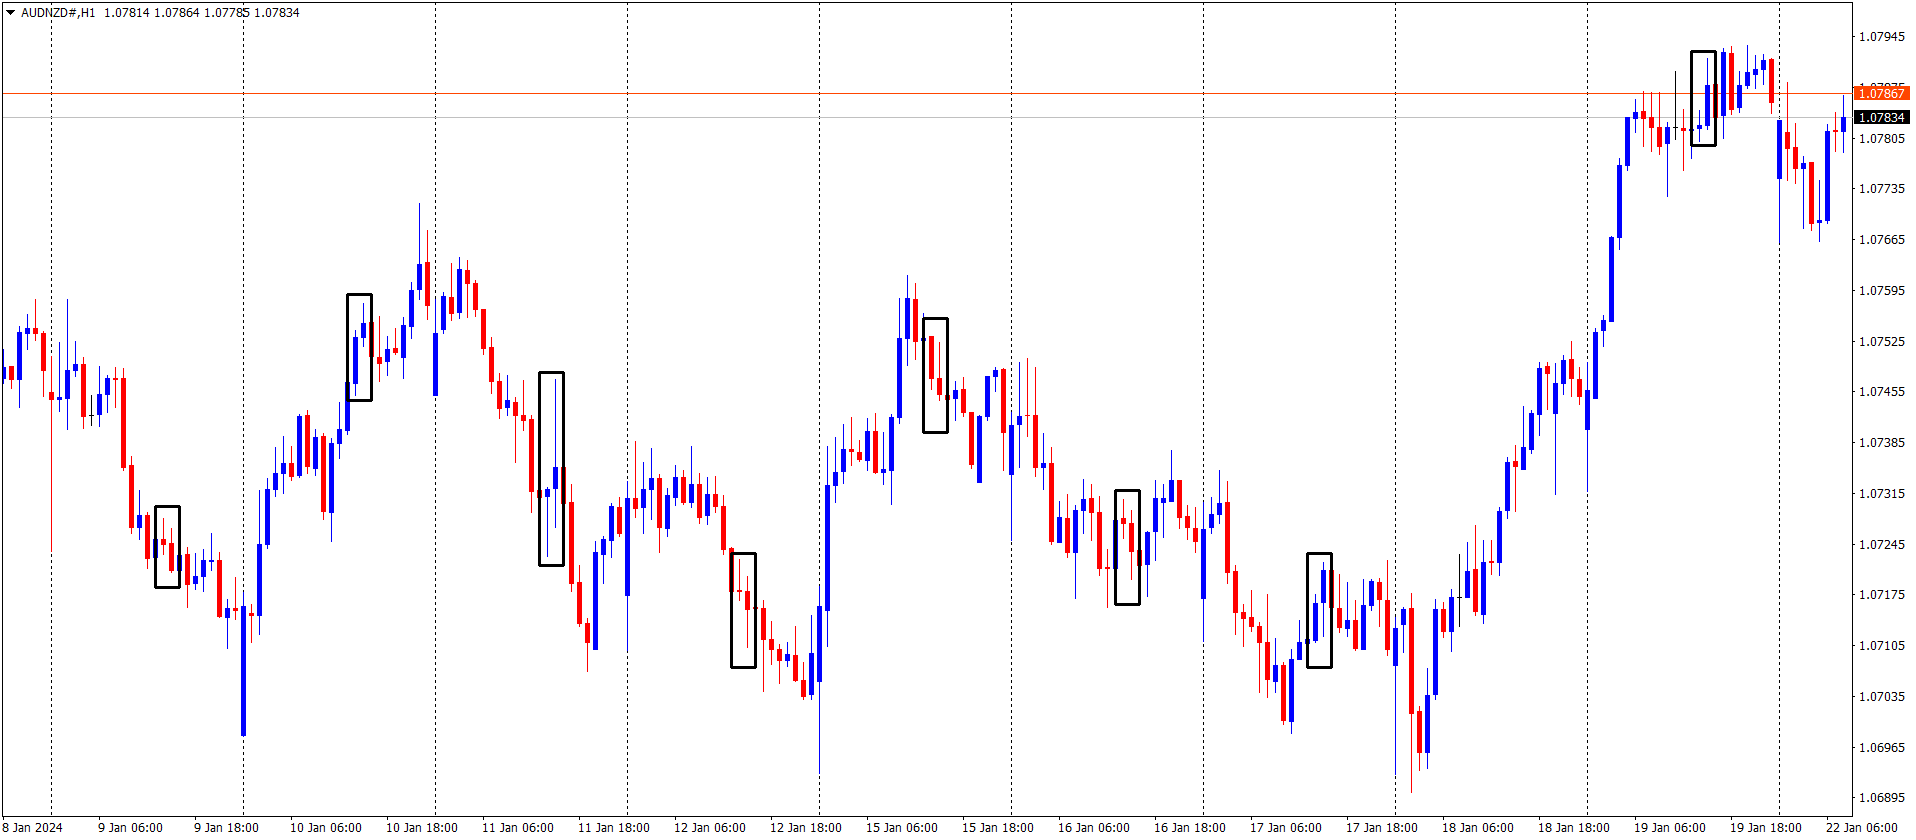The height and width of the screenshot is (840, 1916).
Task: Click the low price value 1.07785
Action: [227, 13]
